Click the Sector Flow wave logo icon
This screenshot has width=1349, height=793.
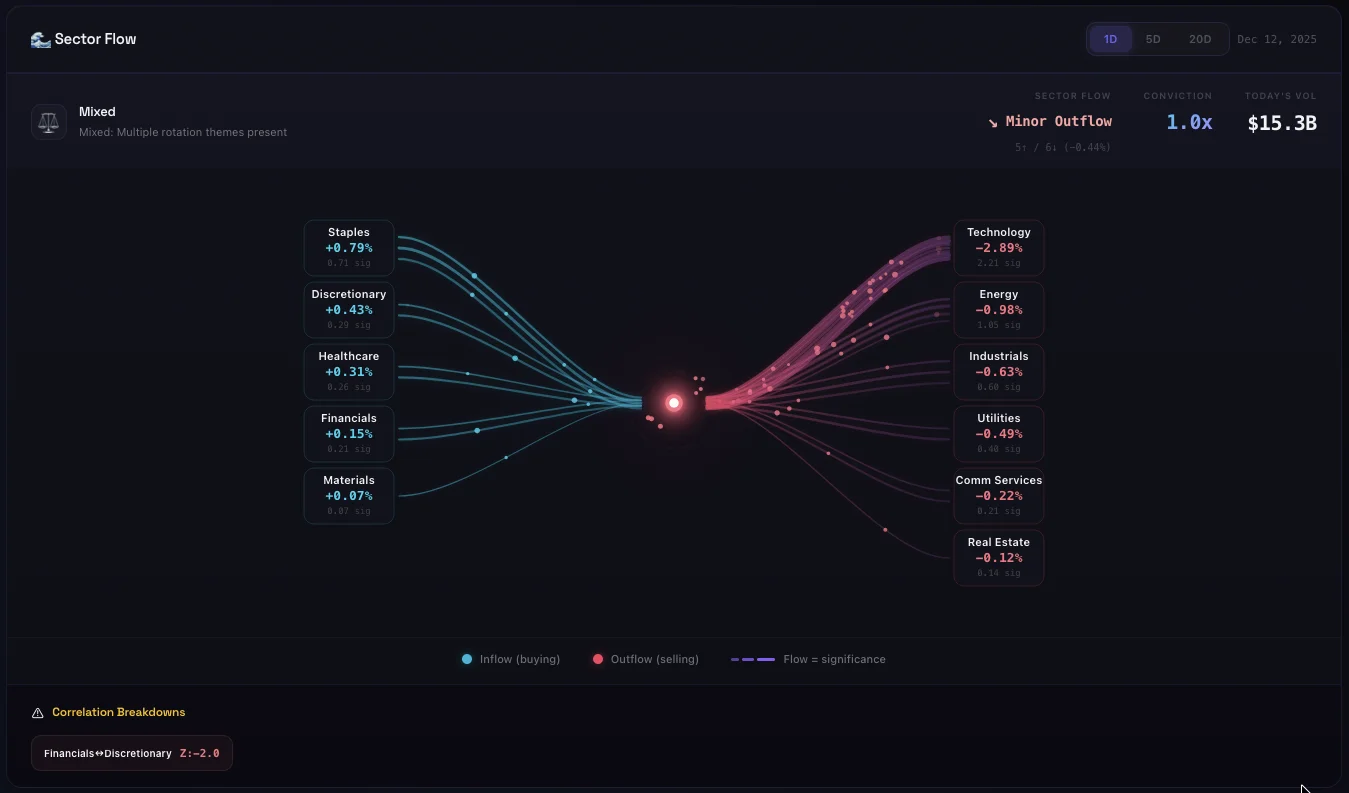(x=39, y=38)
